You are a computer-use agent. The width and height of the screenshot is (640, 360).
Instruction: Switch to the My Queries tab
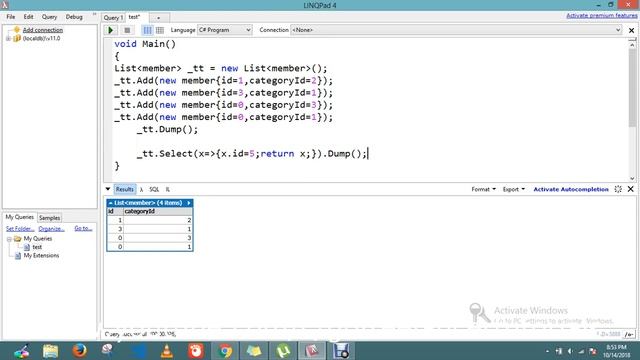click(19, 217)
